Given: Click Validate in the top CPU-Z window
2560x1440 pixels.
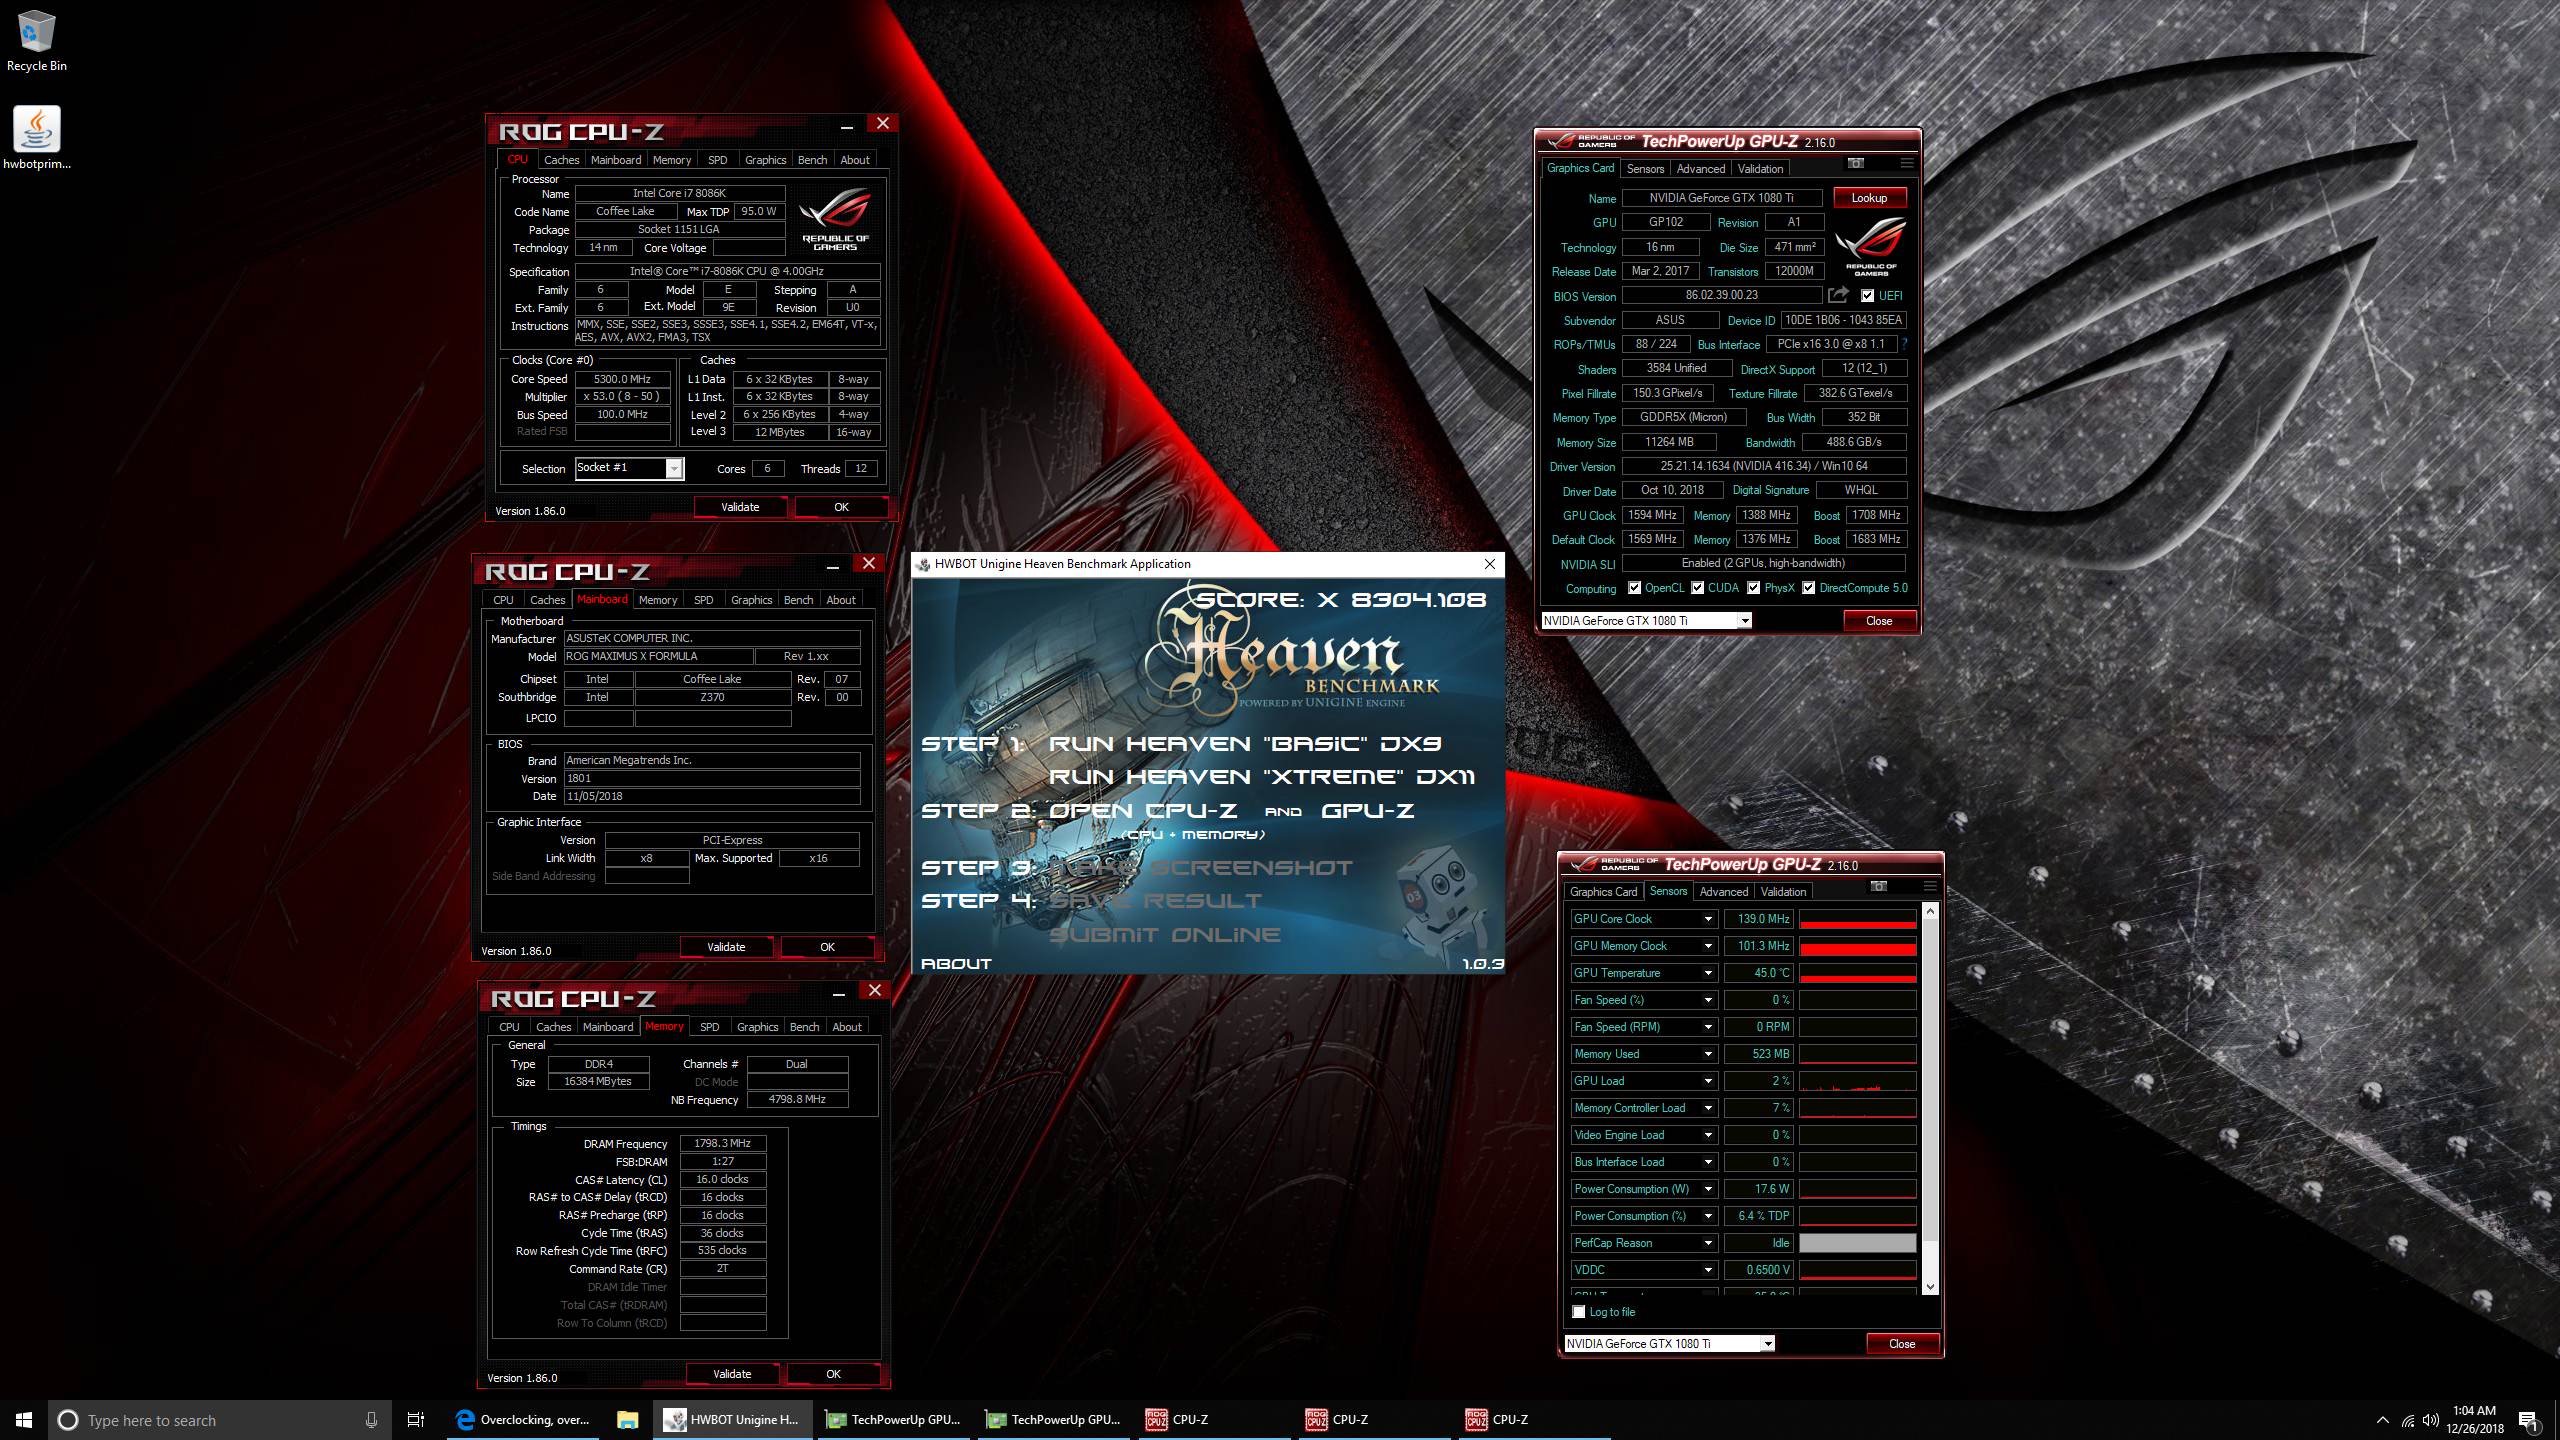Looking at the screenshot, I should coord(740,507).
